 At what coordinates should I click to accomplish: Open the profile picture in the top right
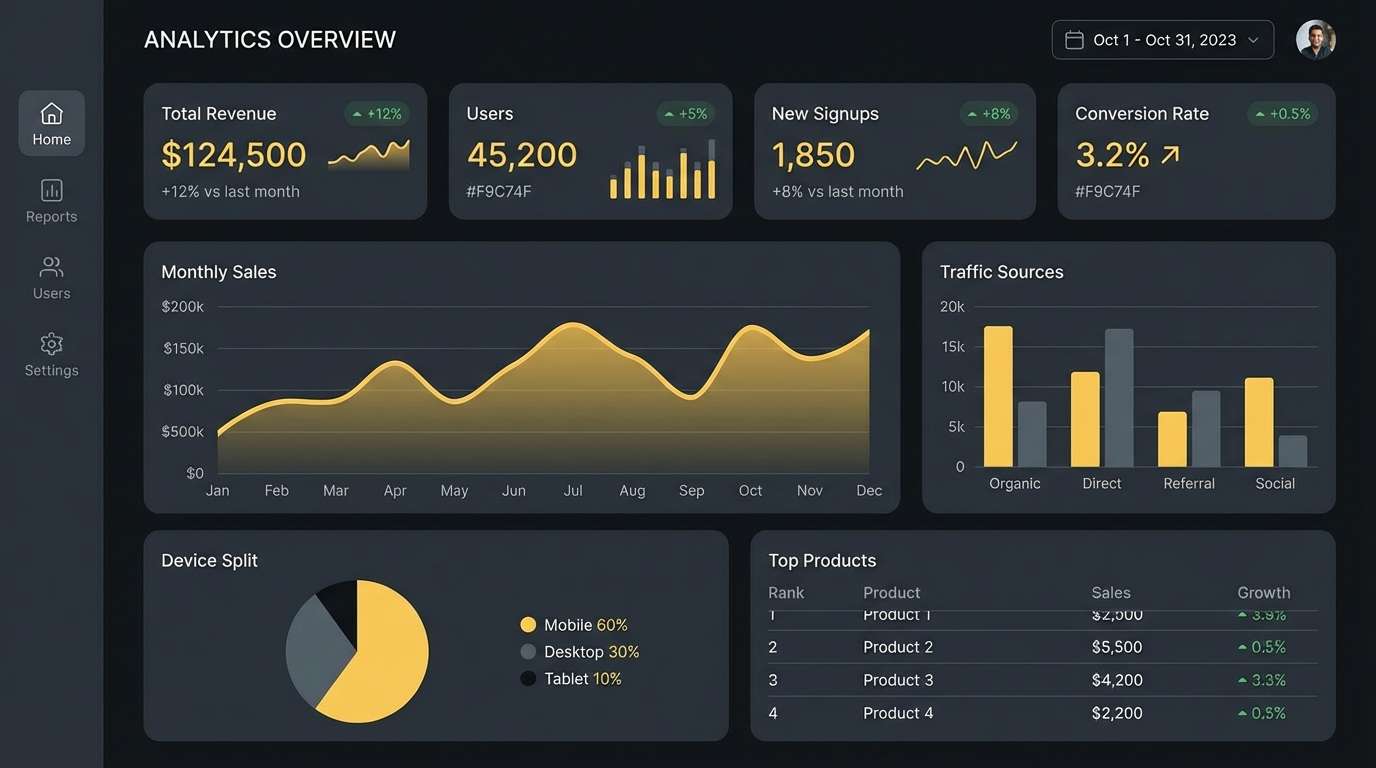1316,39
